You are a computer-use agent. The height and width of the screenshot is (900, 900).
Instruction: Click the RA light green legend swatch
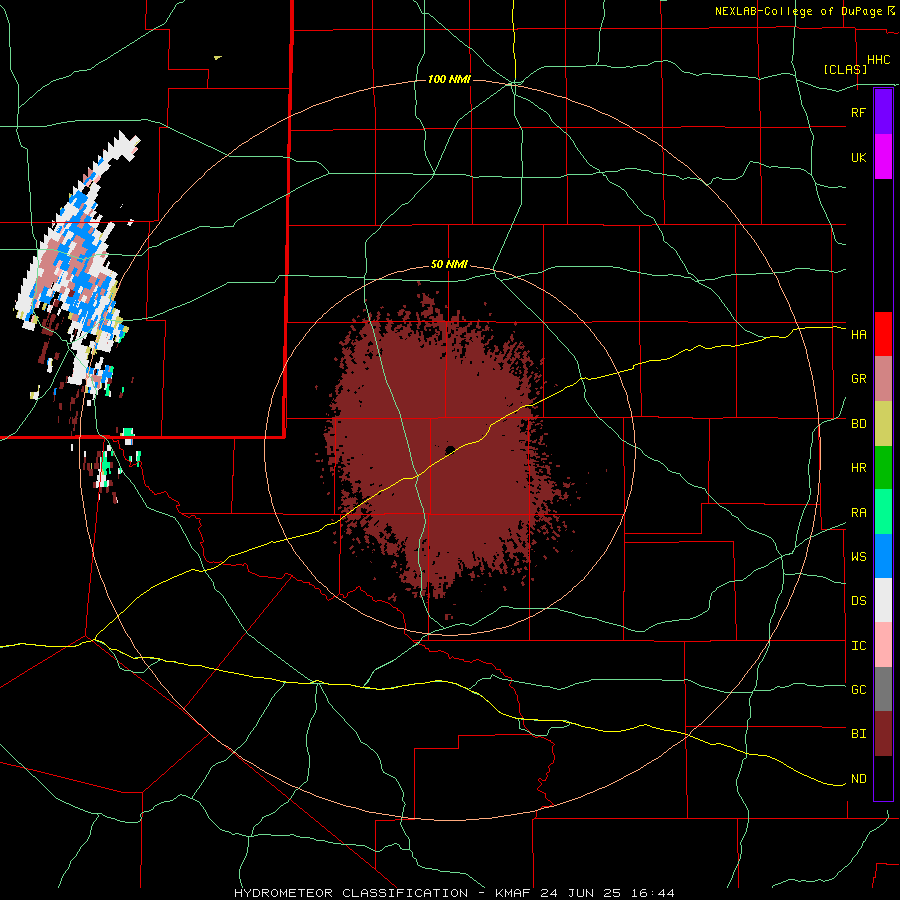point(883,512)
